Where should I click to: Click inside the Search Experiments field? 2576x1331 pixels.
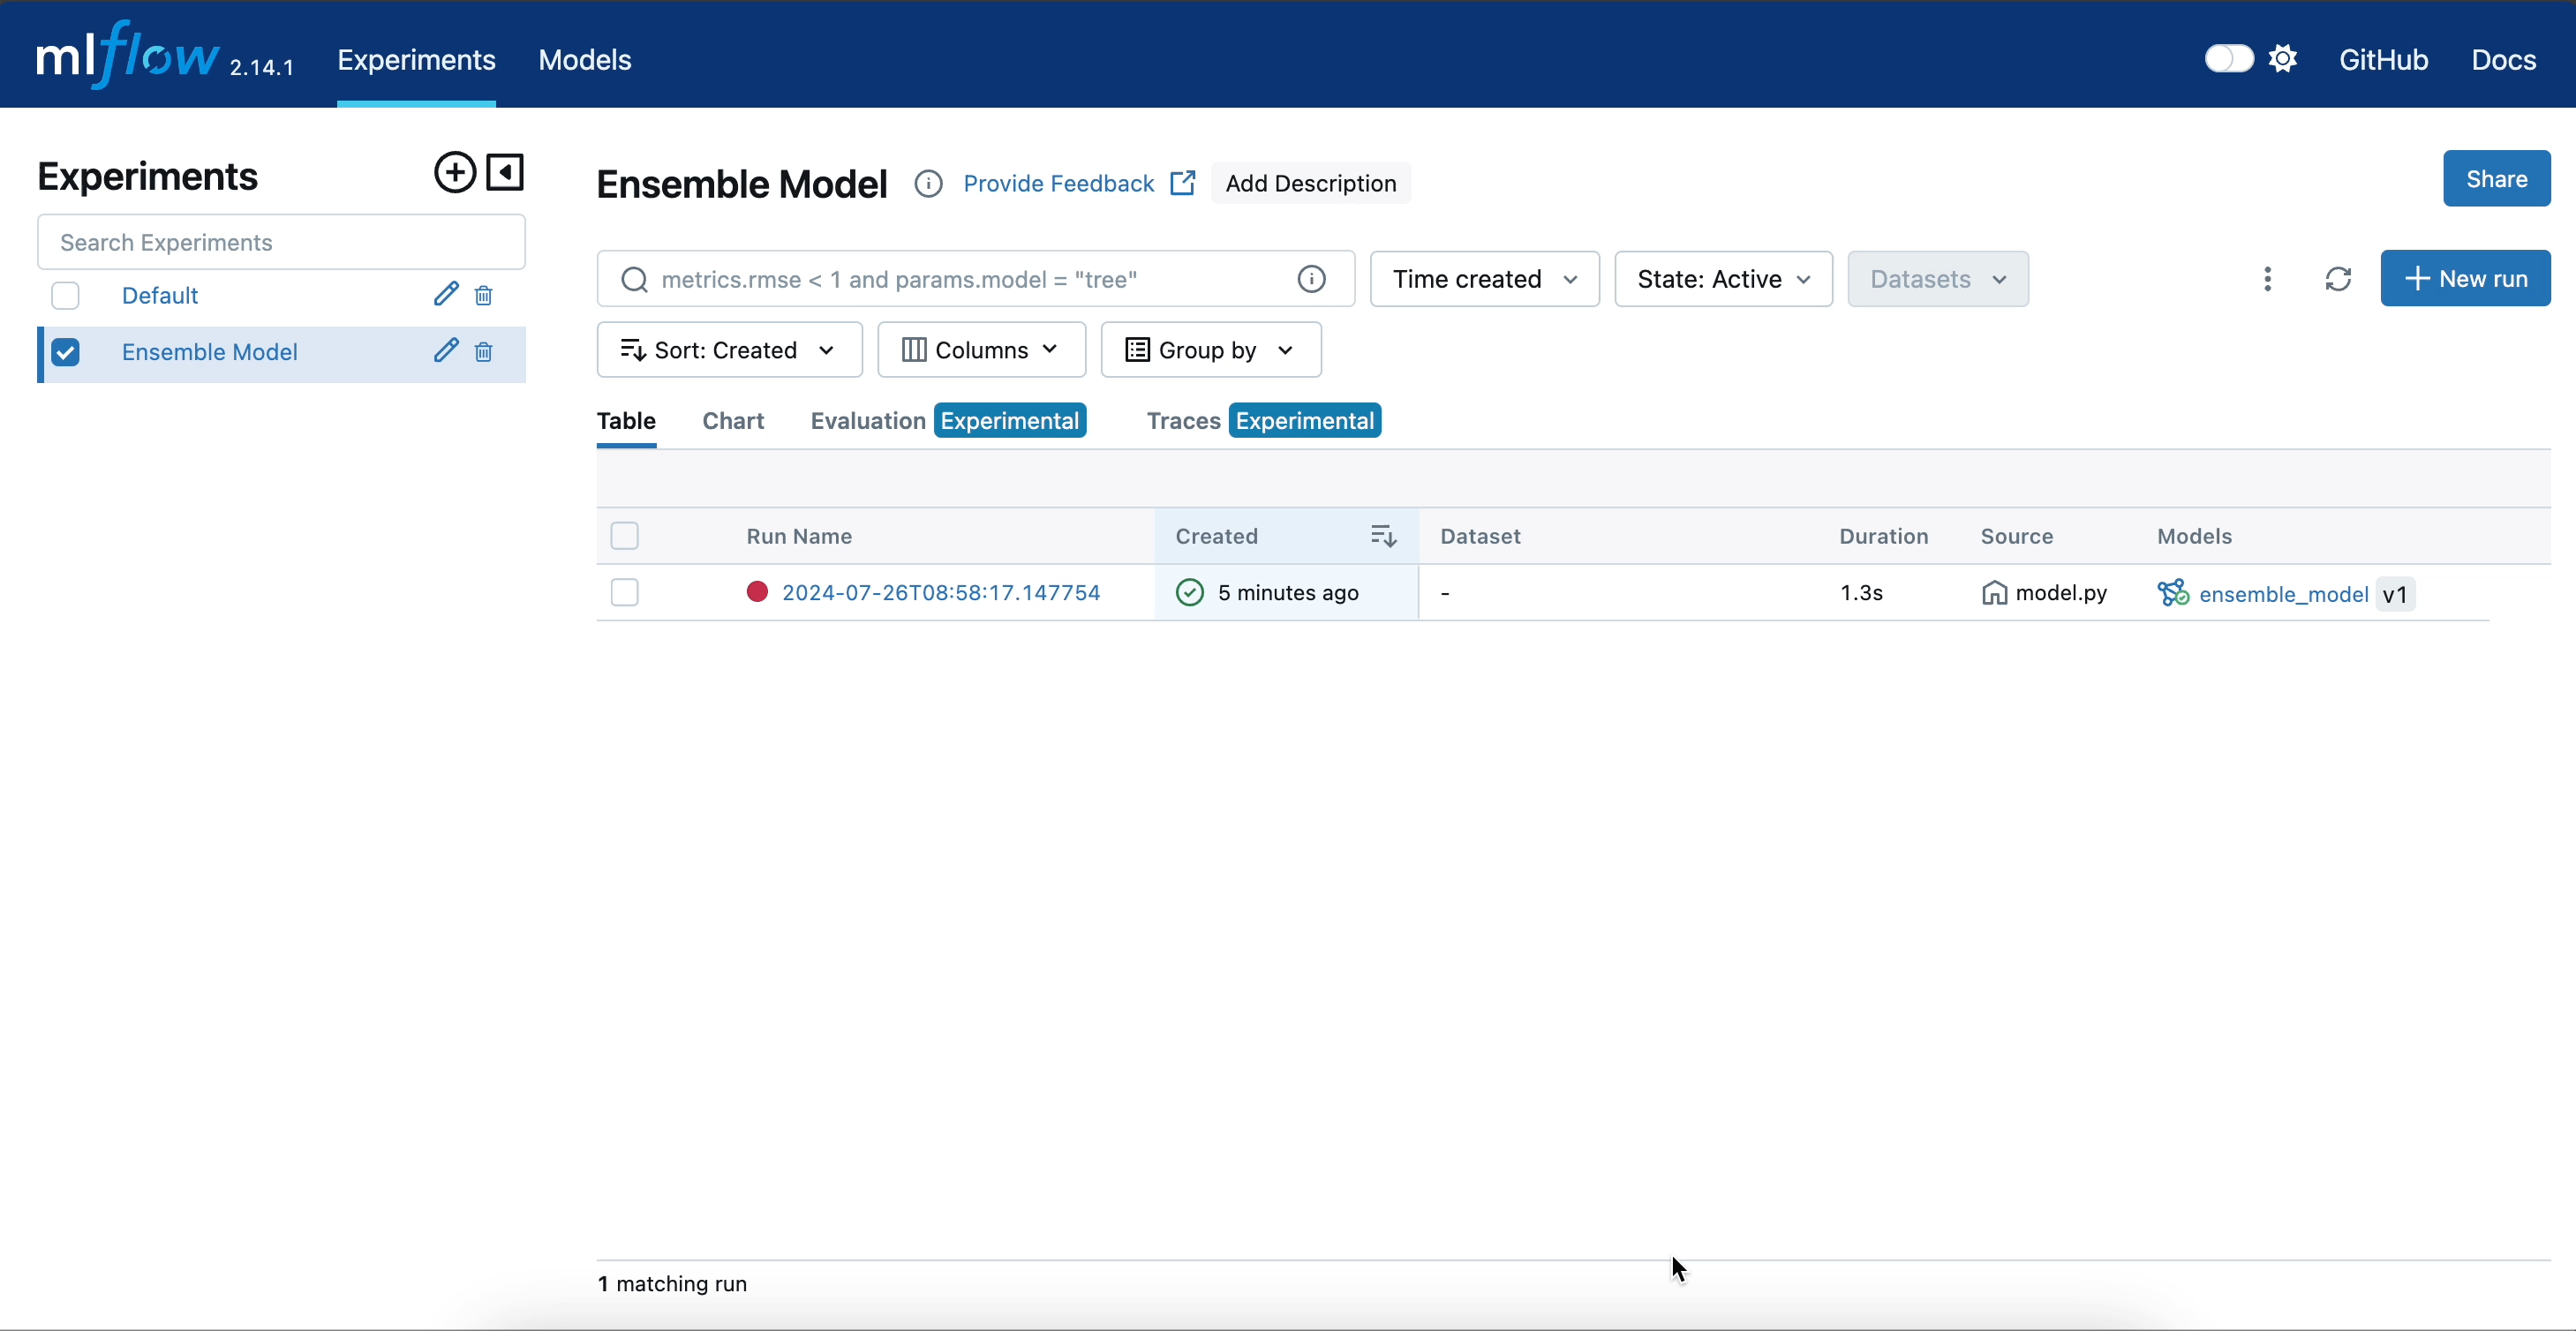(280, 241)
